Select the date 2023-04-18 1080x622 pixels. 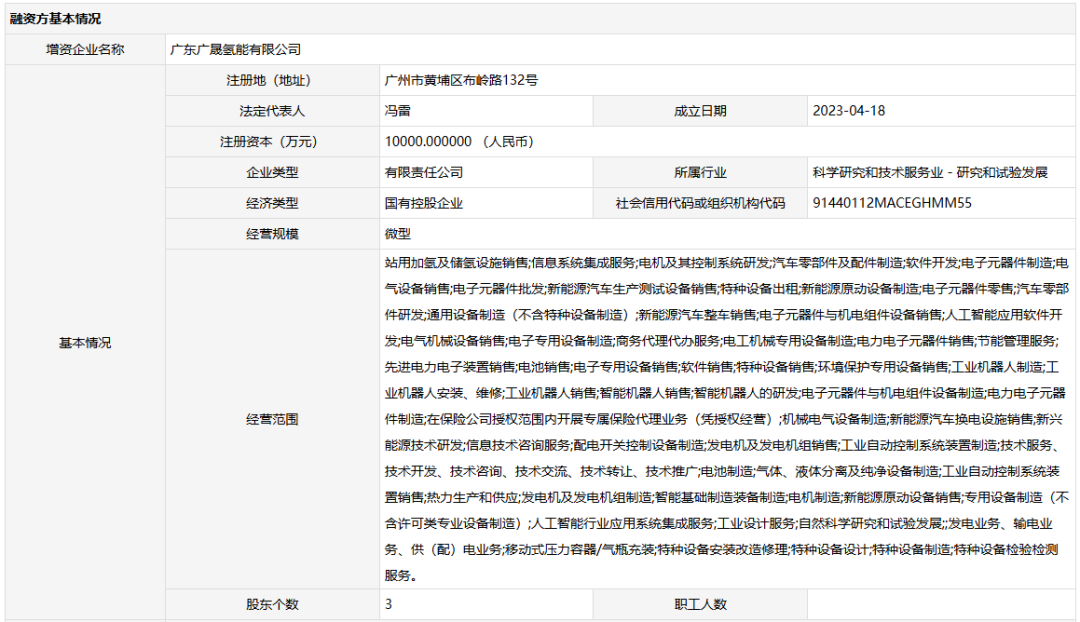point(849,111)
